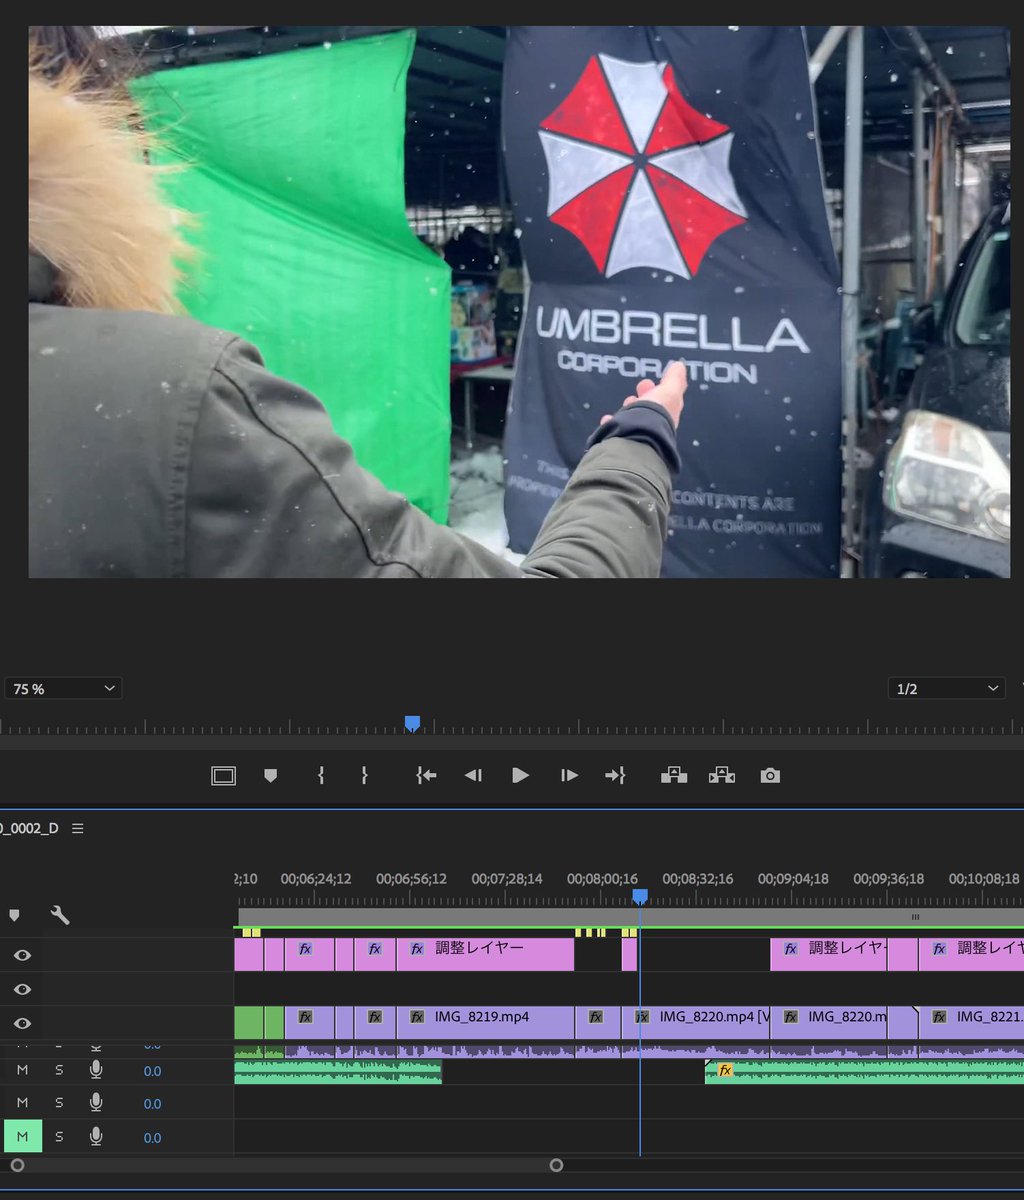1024x1200 pixels.
Task: Click timecode 00;06;56;12 on the ruler
Action: [x=411, y=879]
